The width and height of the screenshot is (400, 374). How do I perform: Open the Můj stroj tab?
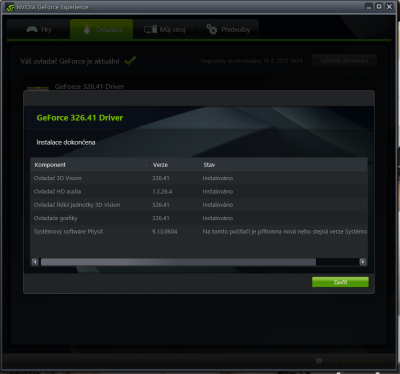coord(164,29)
